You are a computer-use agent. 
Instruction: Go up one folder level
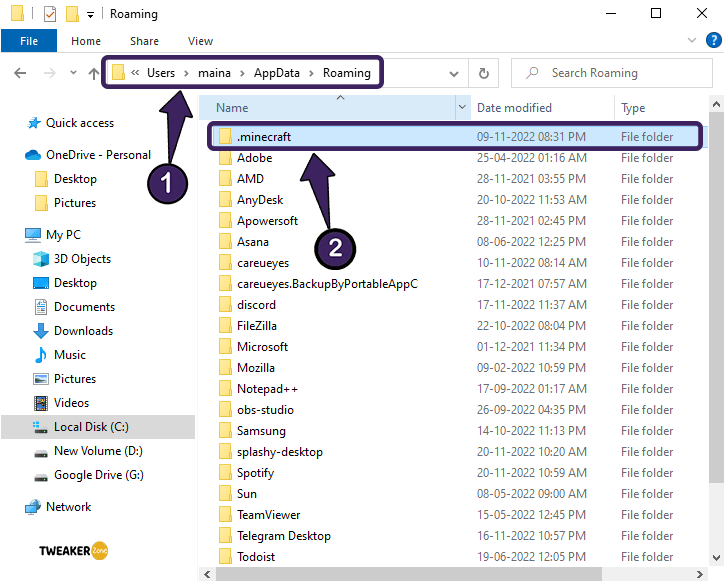(x=94, y=73)
